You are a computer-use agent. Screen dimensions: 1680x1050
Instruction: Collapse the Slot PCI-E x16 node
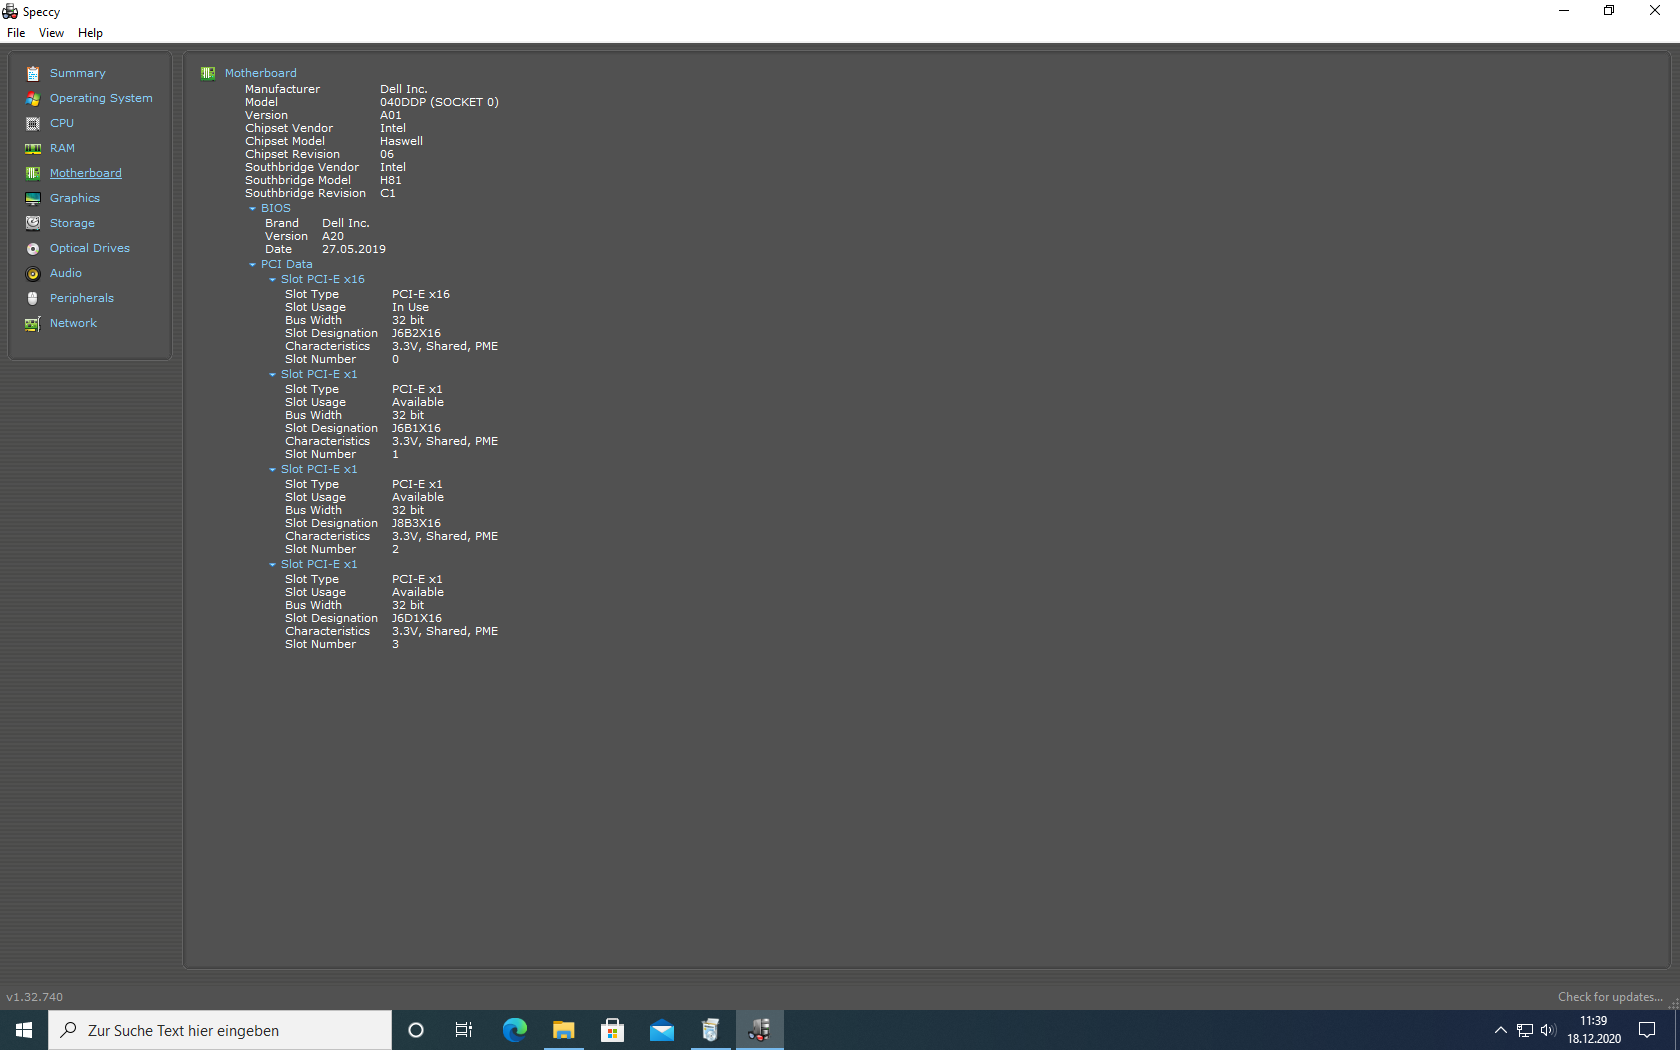point(272,280)
